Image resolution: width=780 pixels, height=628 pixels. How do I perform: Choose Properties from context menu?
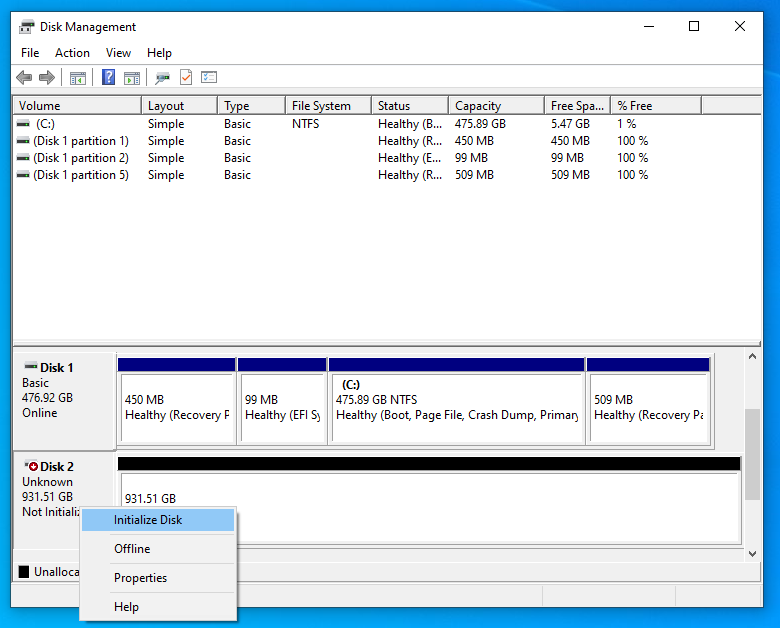tap(158, 578)
